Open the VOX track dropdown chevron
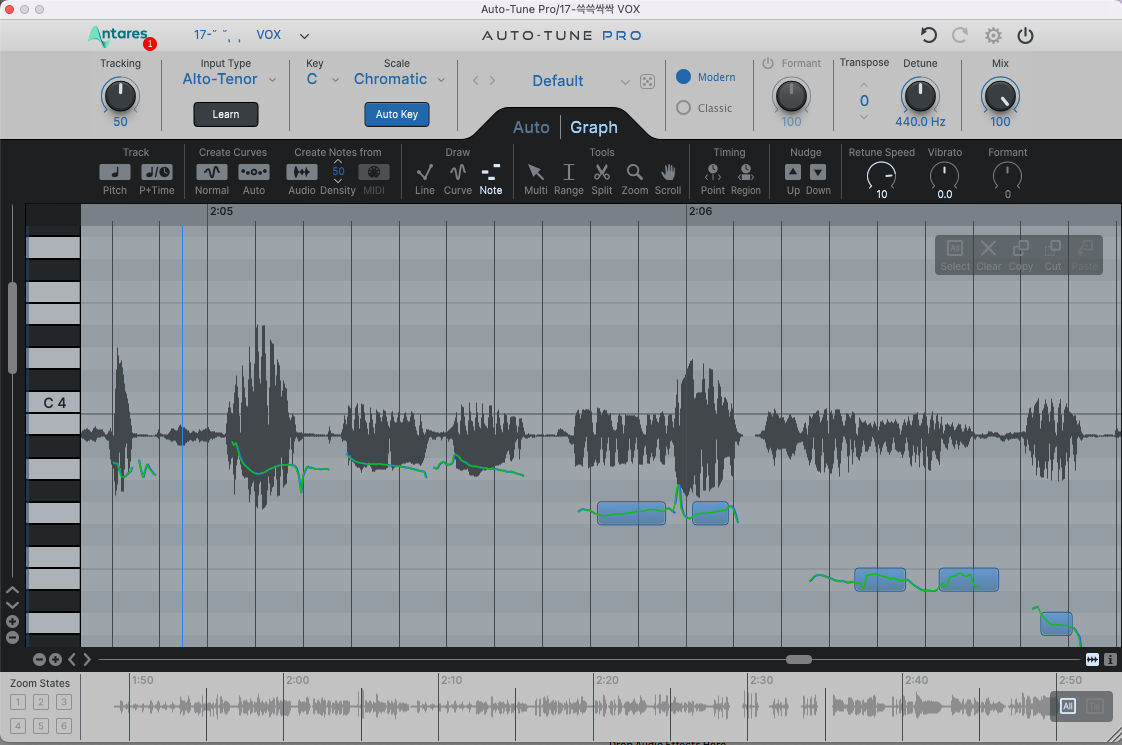The height and width of the screenshot is (745, 1122). (304, 36)
